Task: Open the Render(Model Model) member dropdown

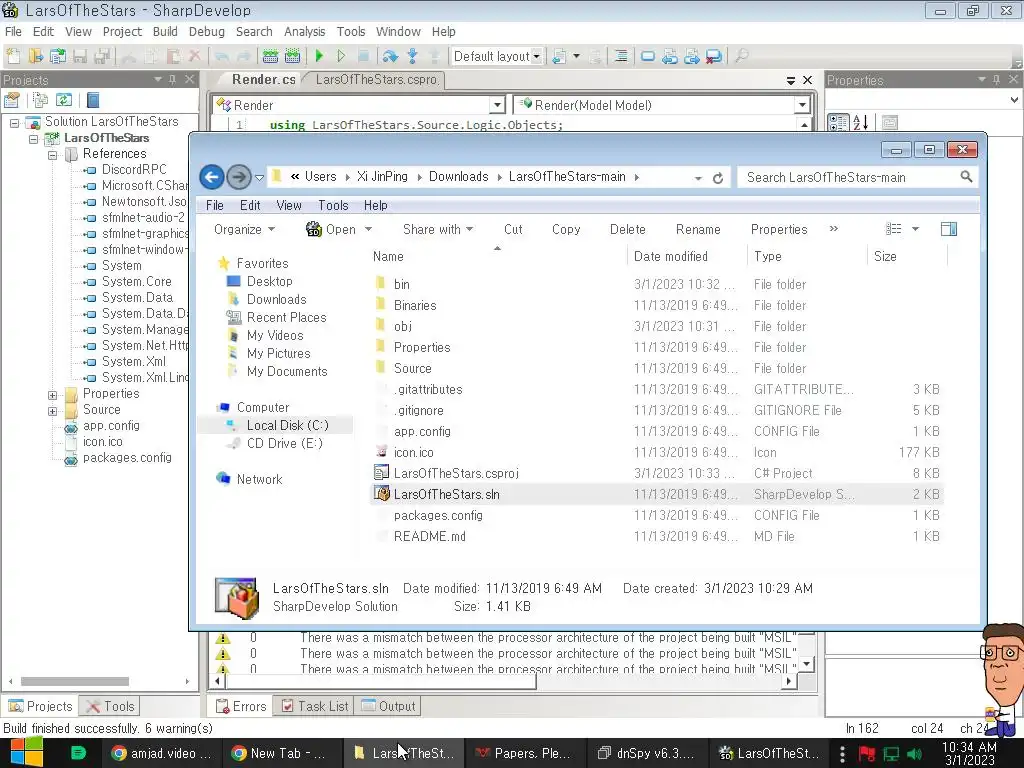Action: [x=803, y=105]
